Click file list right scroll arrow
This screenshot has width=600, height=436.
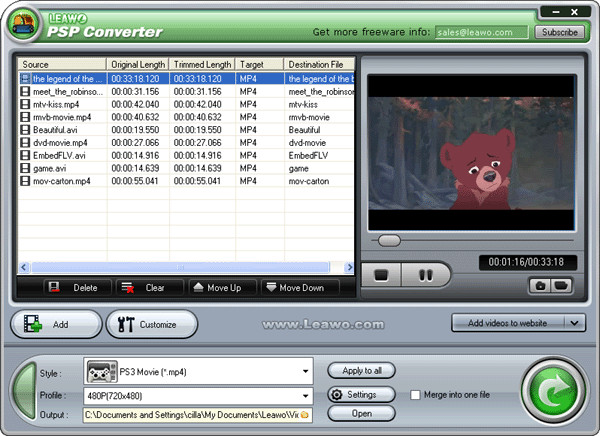coord(349,267)
